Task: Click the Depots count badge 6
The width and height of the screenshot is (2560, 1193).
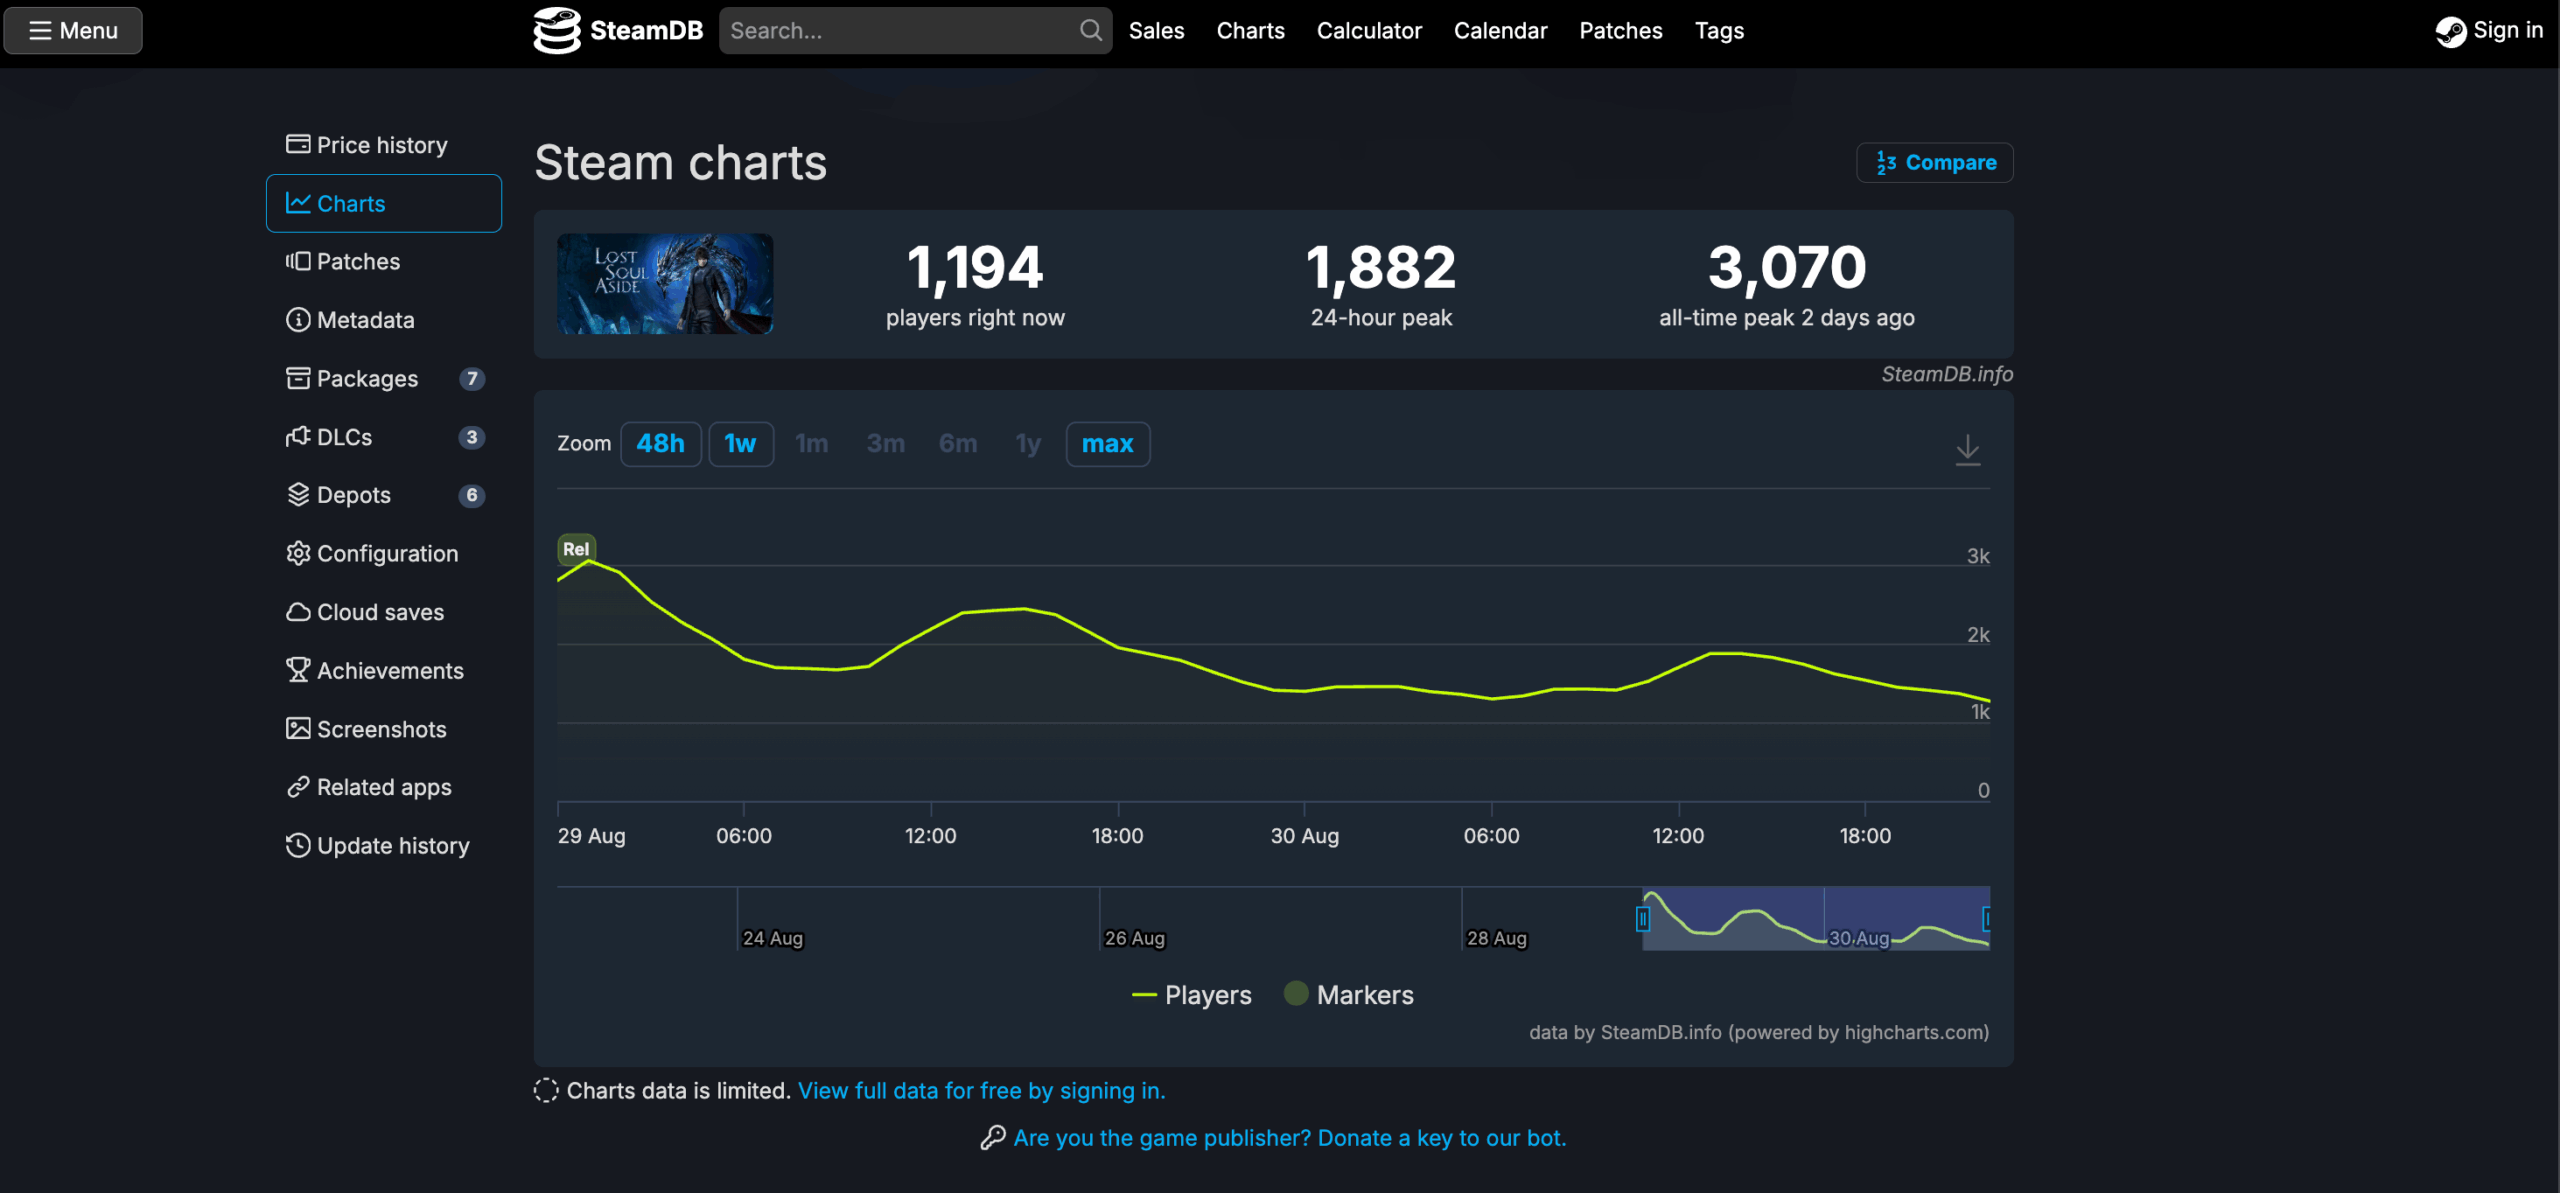Action: [x=472, y=495]
